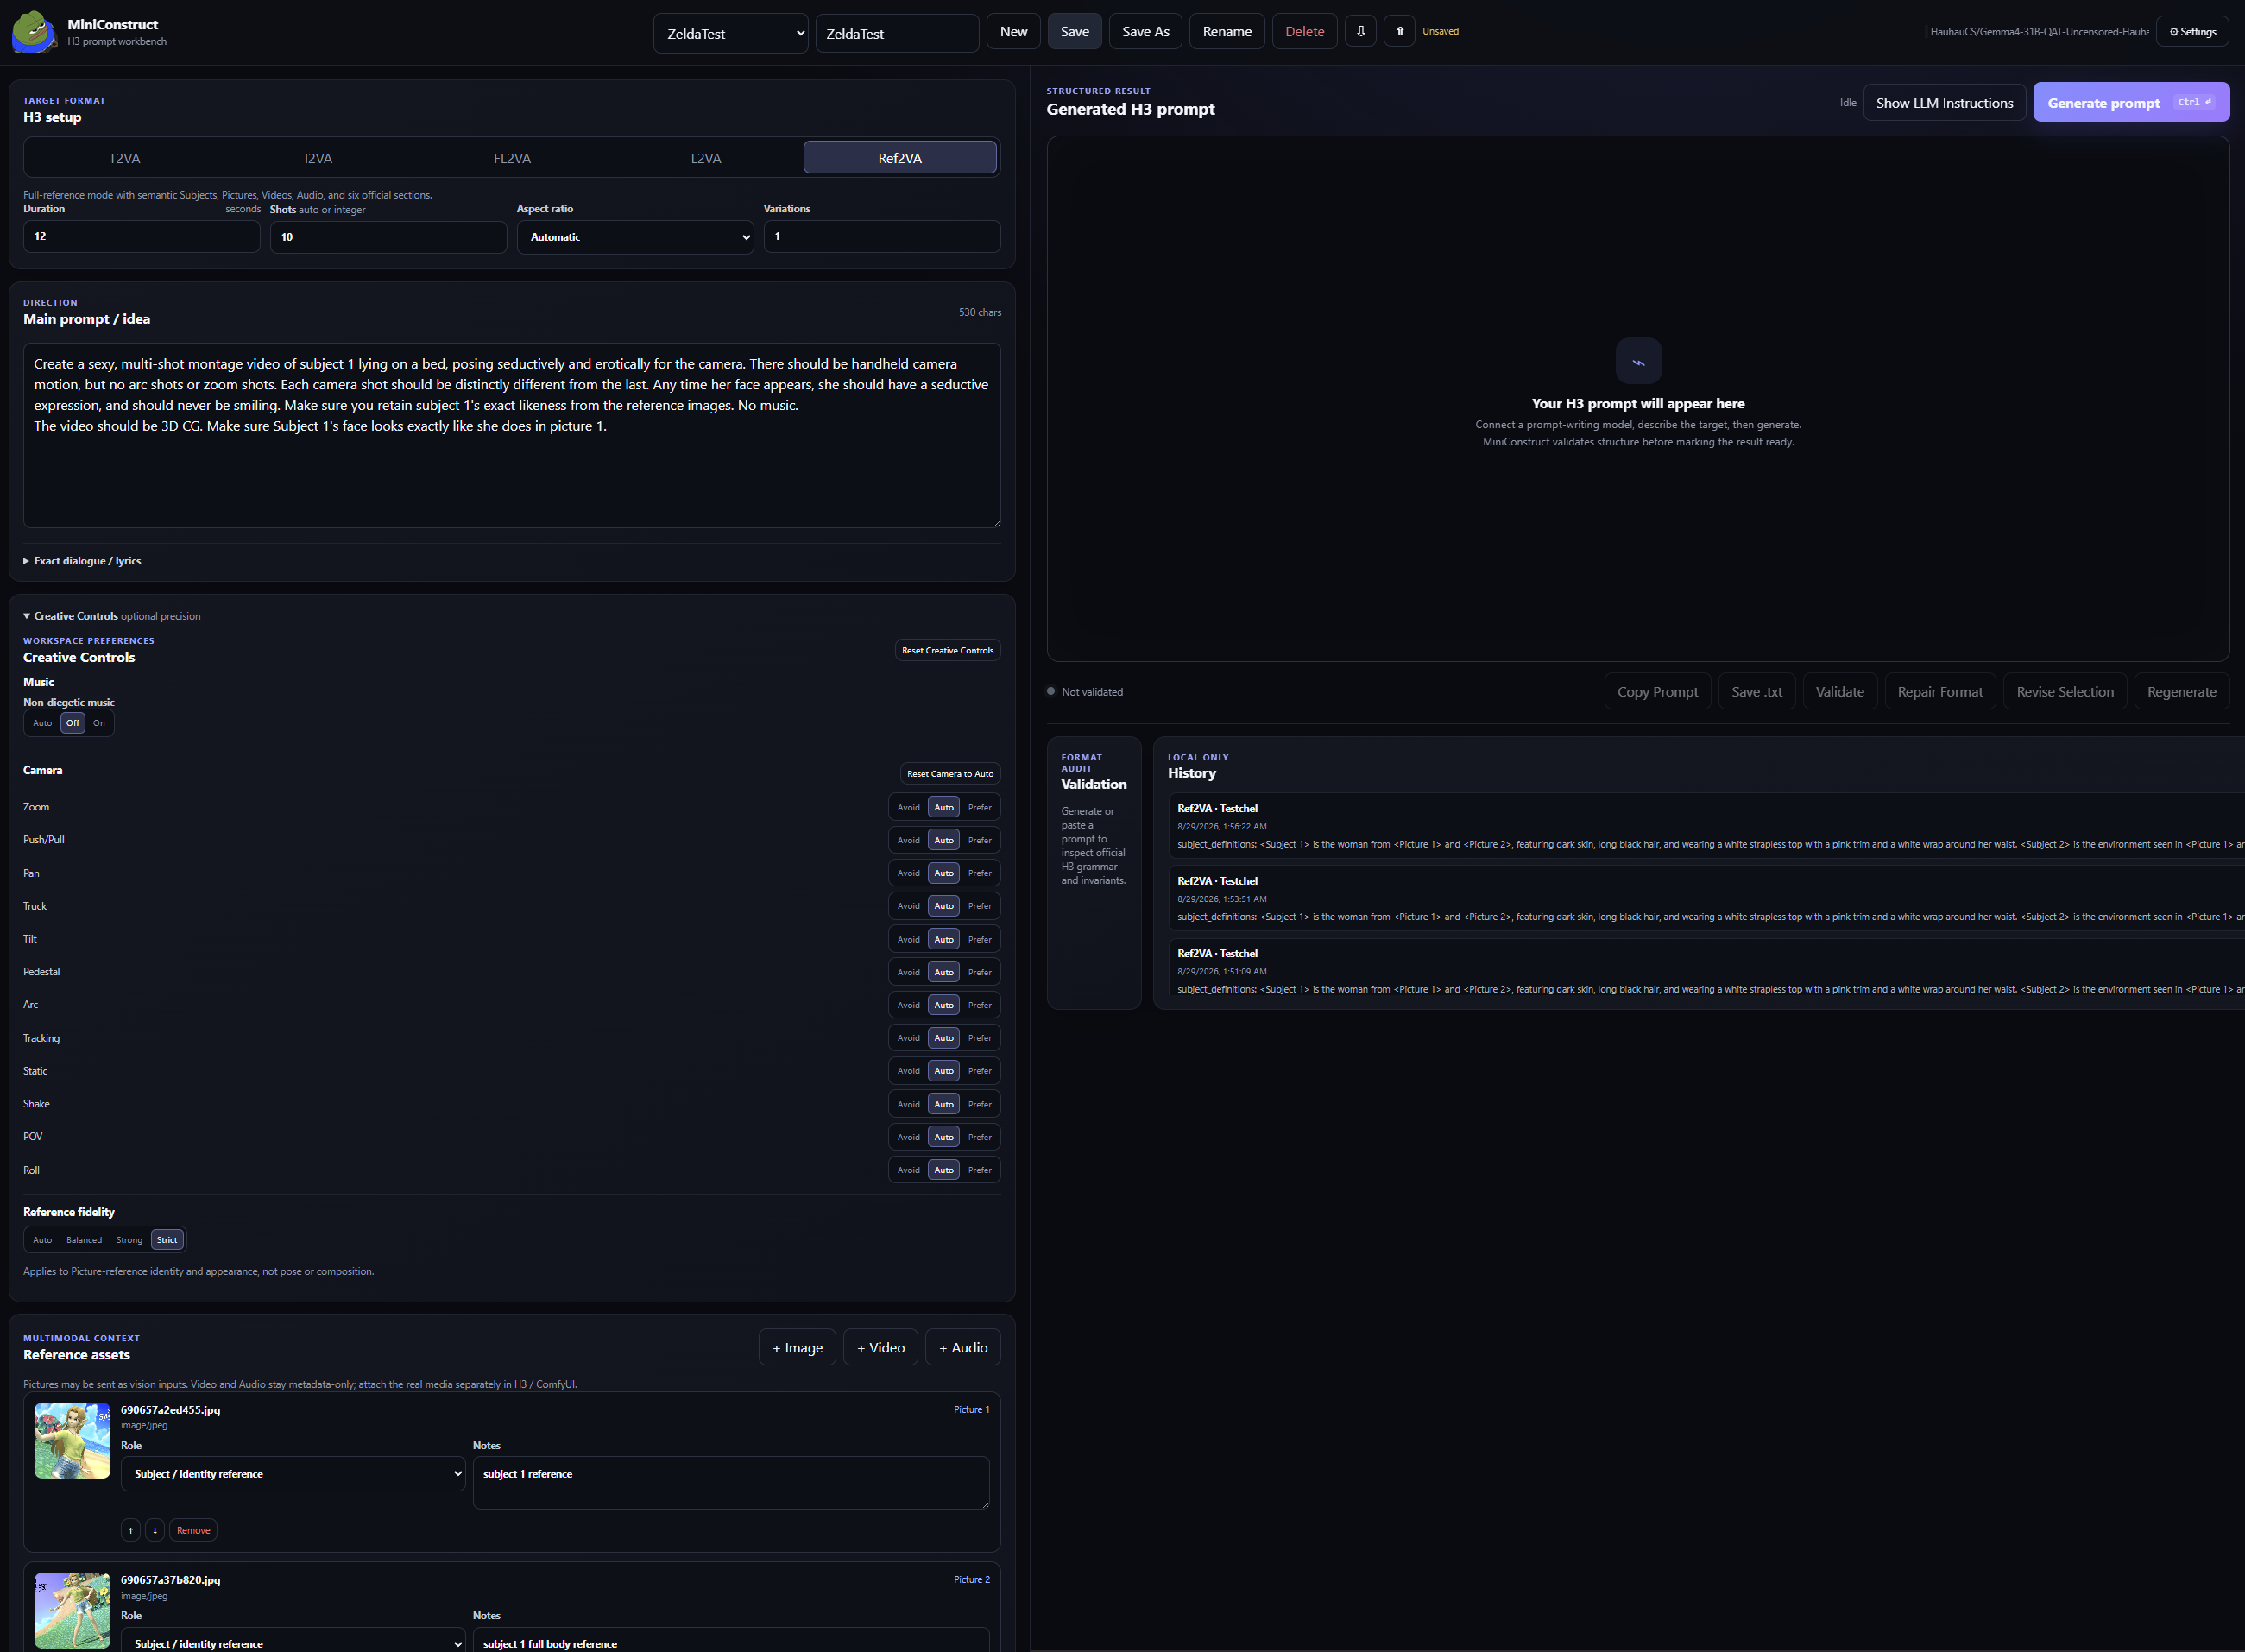The width and height of the screenshot is (2245, 1652).
Task: Click the Rename button
Action: (1227, 32)
